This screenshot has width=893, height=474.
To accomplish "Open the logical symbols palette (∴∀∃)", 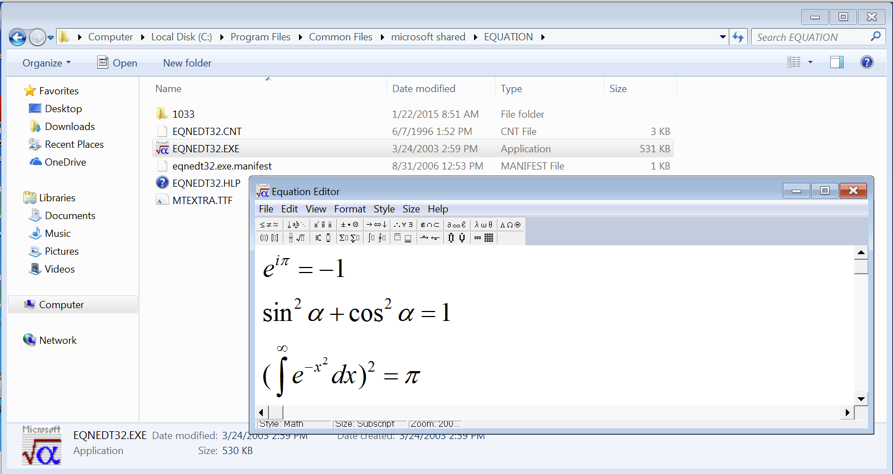I will click(x=404, y=224).
